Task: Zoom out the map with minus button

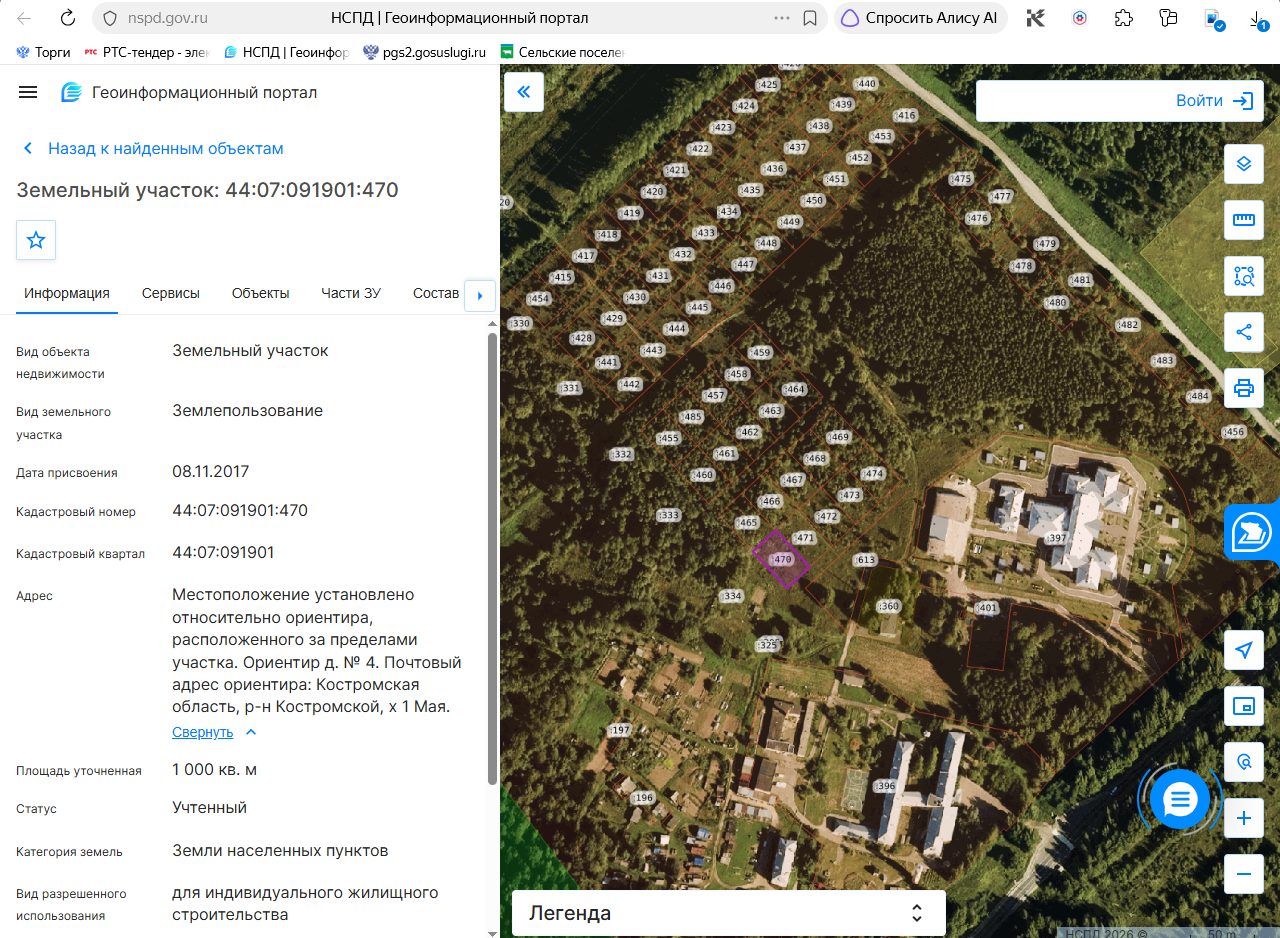Action: [1244, 874]
